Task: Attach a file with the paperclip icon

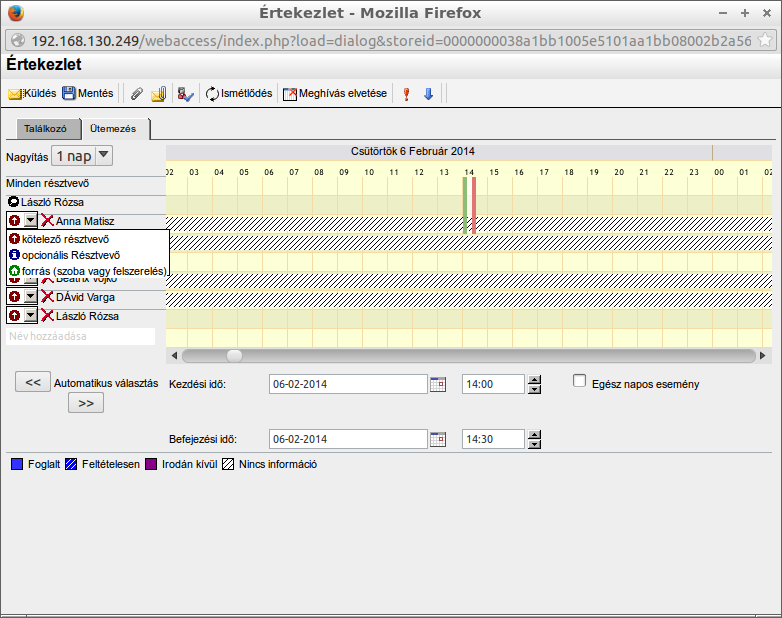Action: tap(137, 94)
